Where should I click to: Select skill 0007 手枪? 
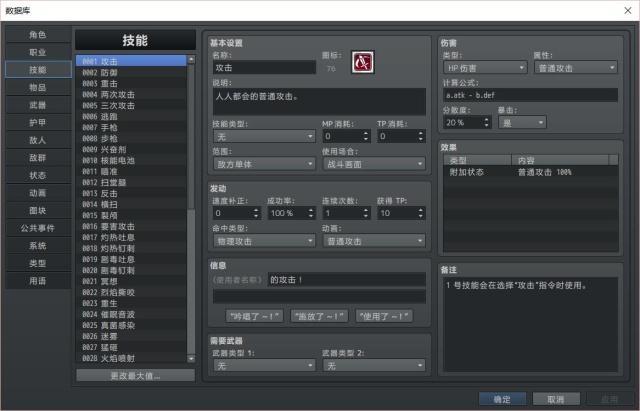point(131,128)
